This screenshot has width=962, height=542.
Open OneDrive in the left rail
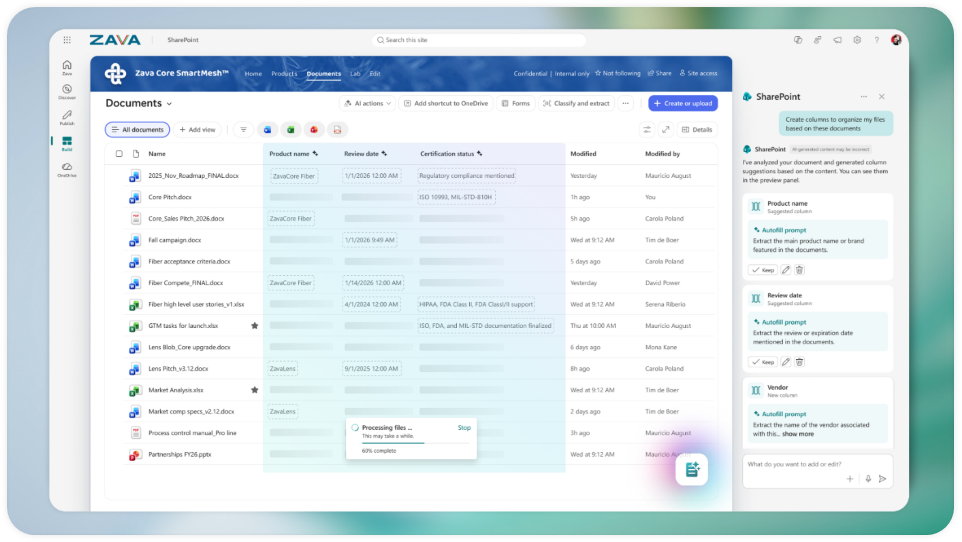67,169
